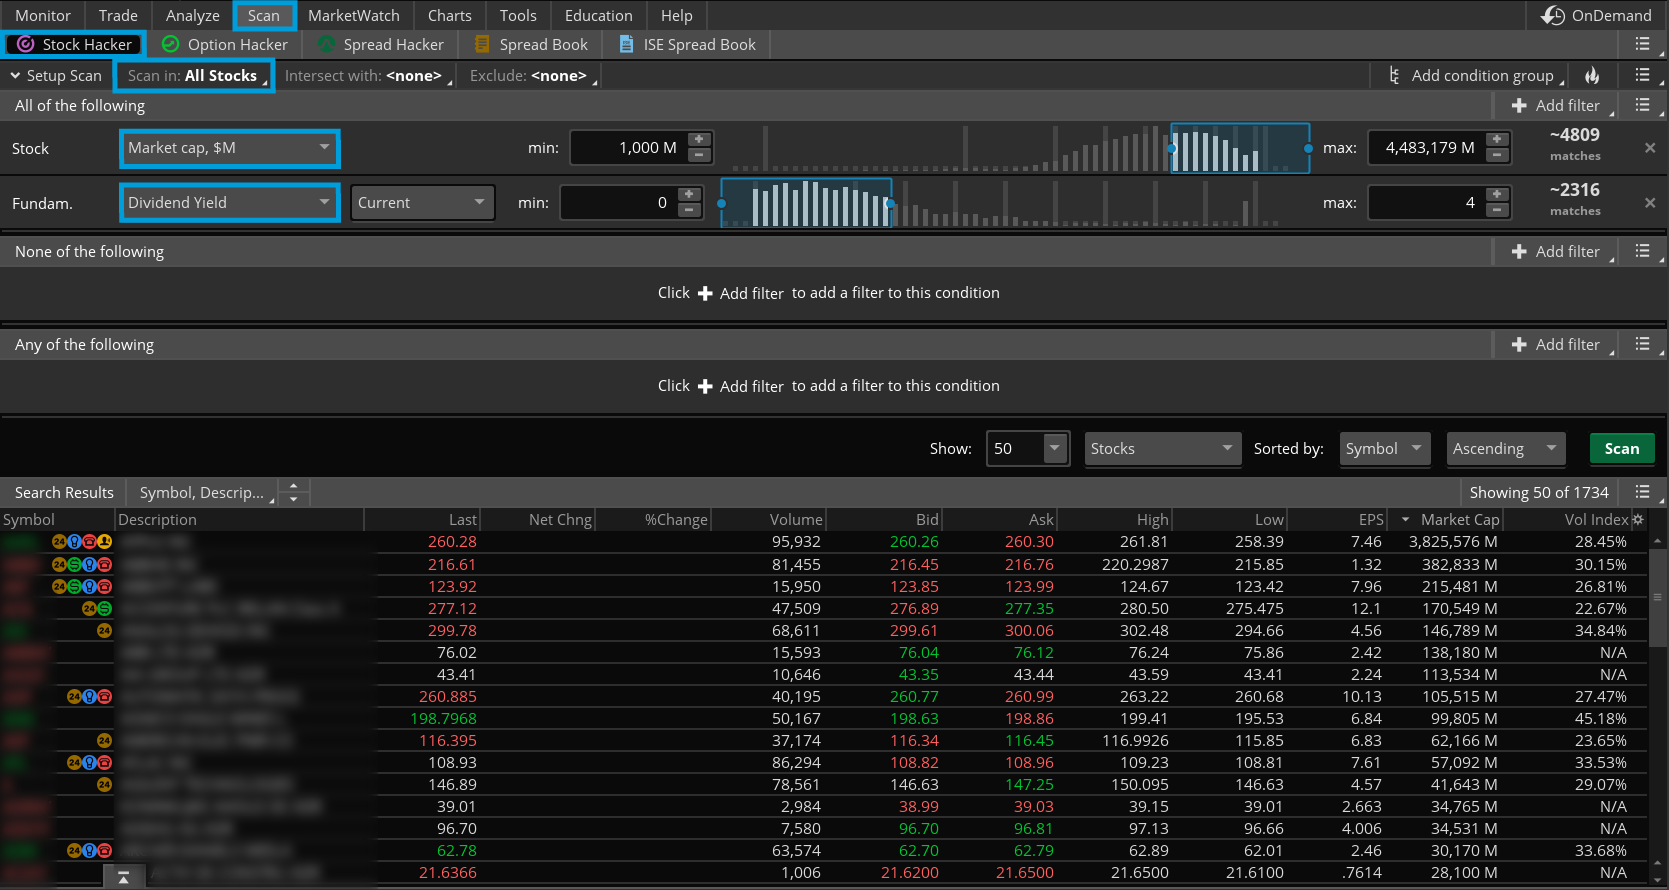Select the Search Results tab
Screen dimensions: 1669x890
click(64, 492)
